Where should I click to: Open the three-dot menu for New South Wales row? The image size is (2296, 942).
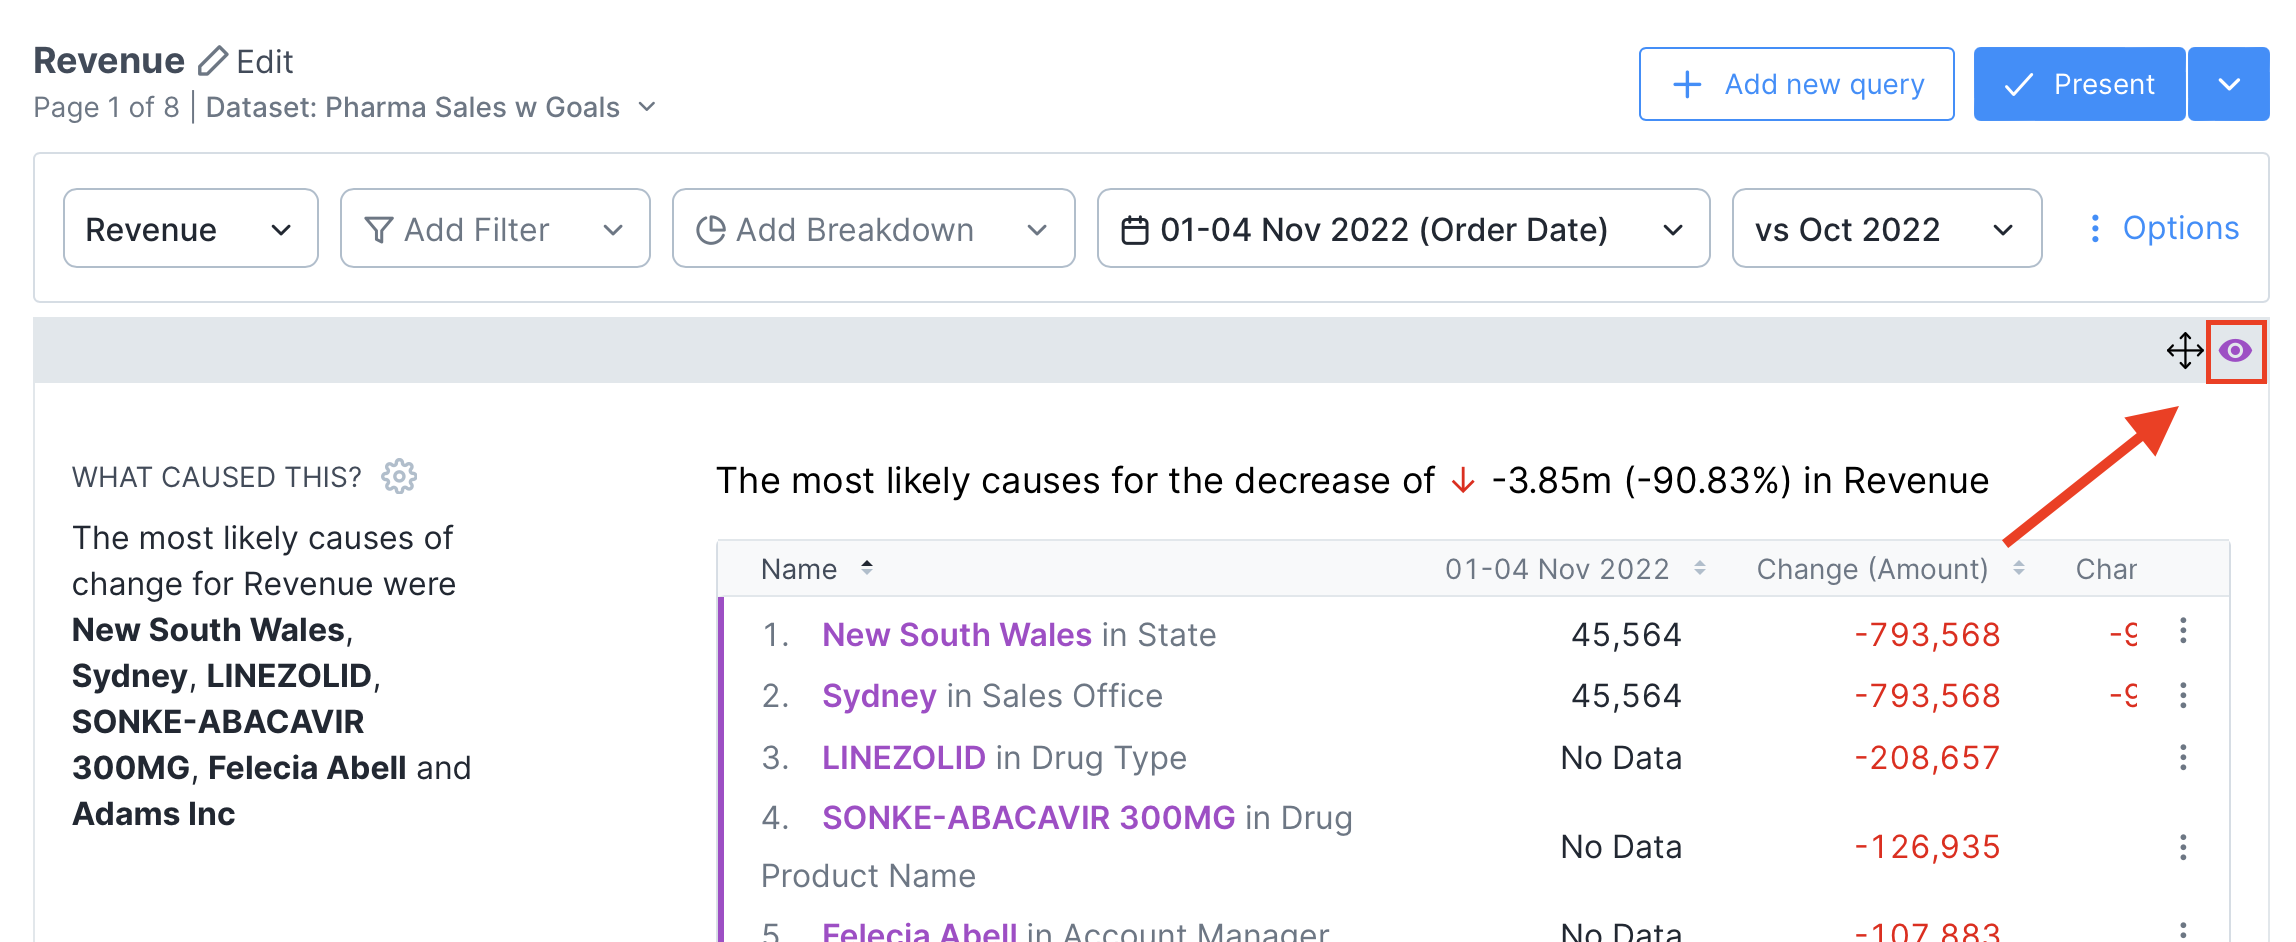[x=2182, y=631]
